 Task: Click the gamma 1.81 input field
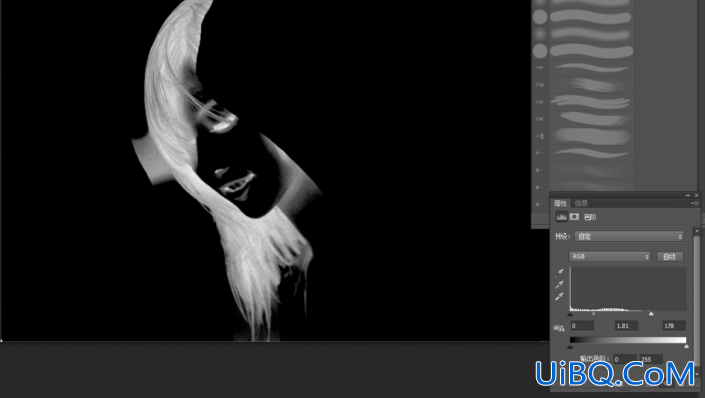pos(626,326)
